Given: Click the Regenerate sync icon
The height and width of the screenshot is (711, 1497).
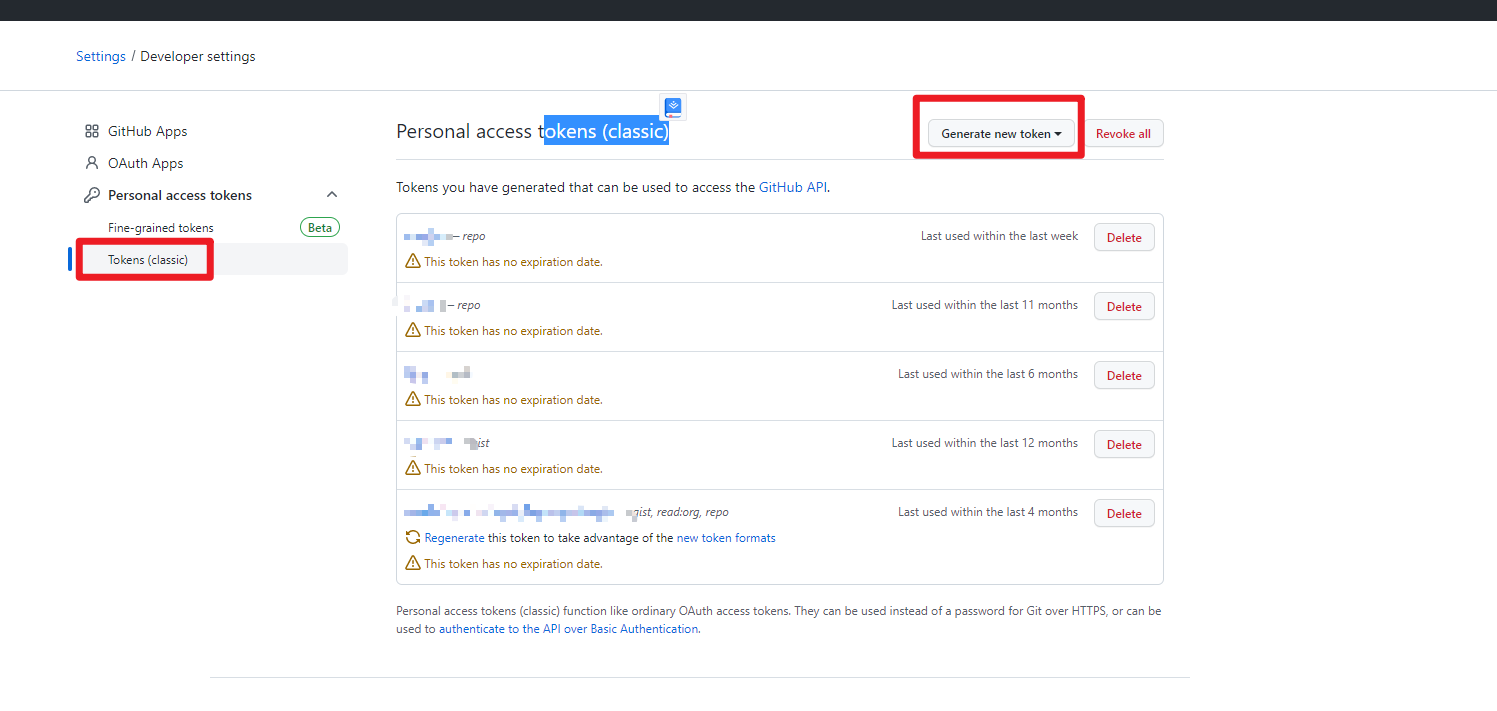Looking at the screenshot, I should click(x=412, y=538).
